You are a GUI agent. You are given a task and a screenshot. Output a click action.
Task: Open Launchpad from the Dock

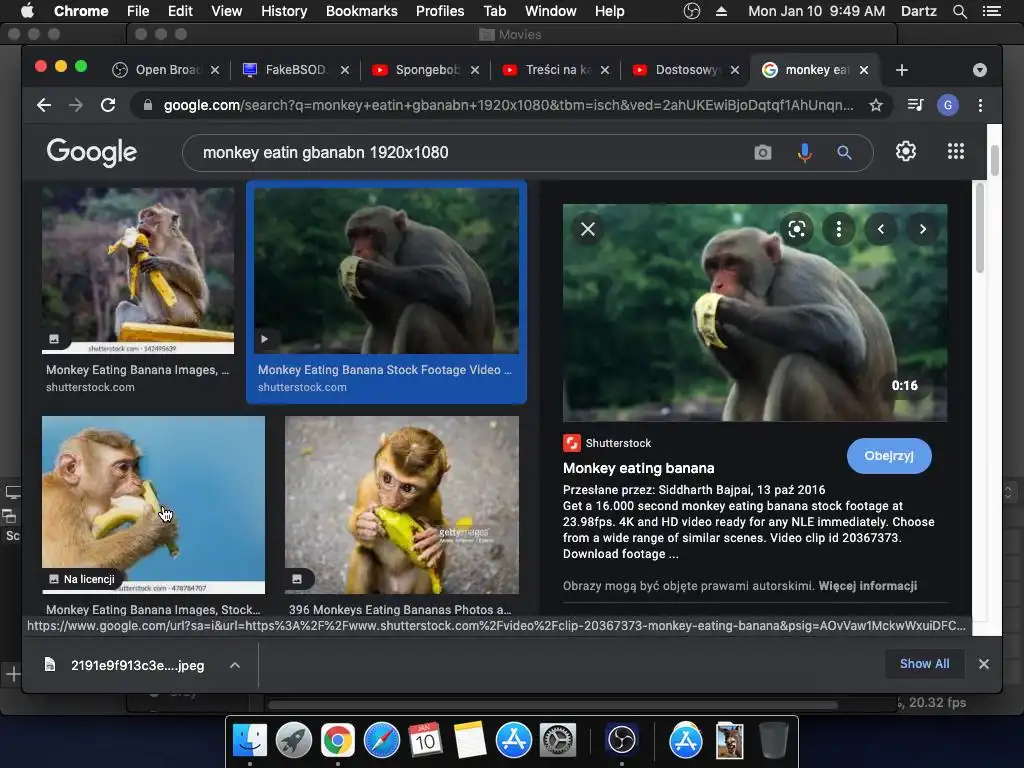pyautogui.click(x=294, y=741)
